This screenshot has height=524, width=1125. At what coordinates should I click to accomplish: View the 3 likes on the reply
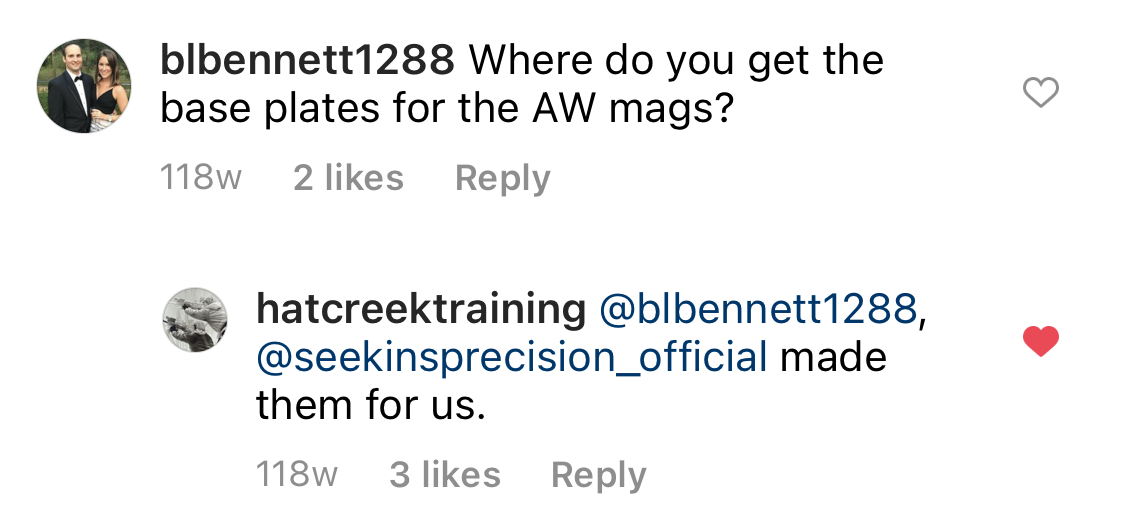(445, 474)
